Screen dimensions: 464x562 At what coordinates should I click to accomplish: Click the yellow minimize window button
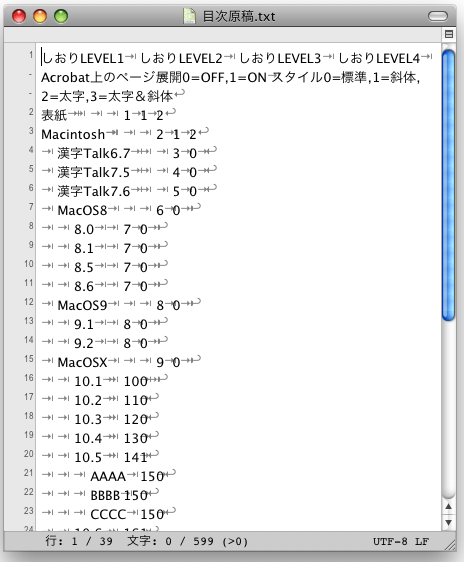click(x=40, y=16)
